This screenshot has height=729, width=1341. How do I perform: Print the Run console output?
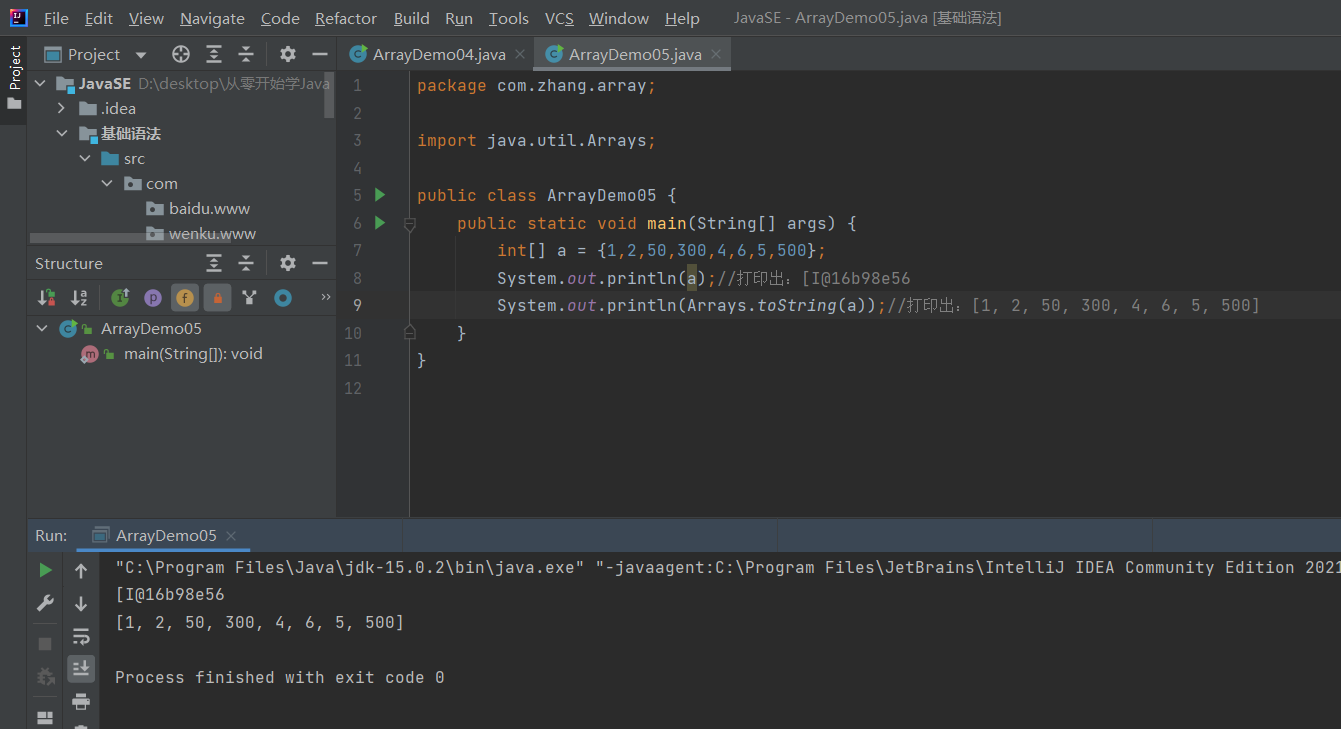click(x=81, y=701)
